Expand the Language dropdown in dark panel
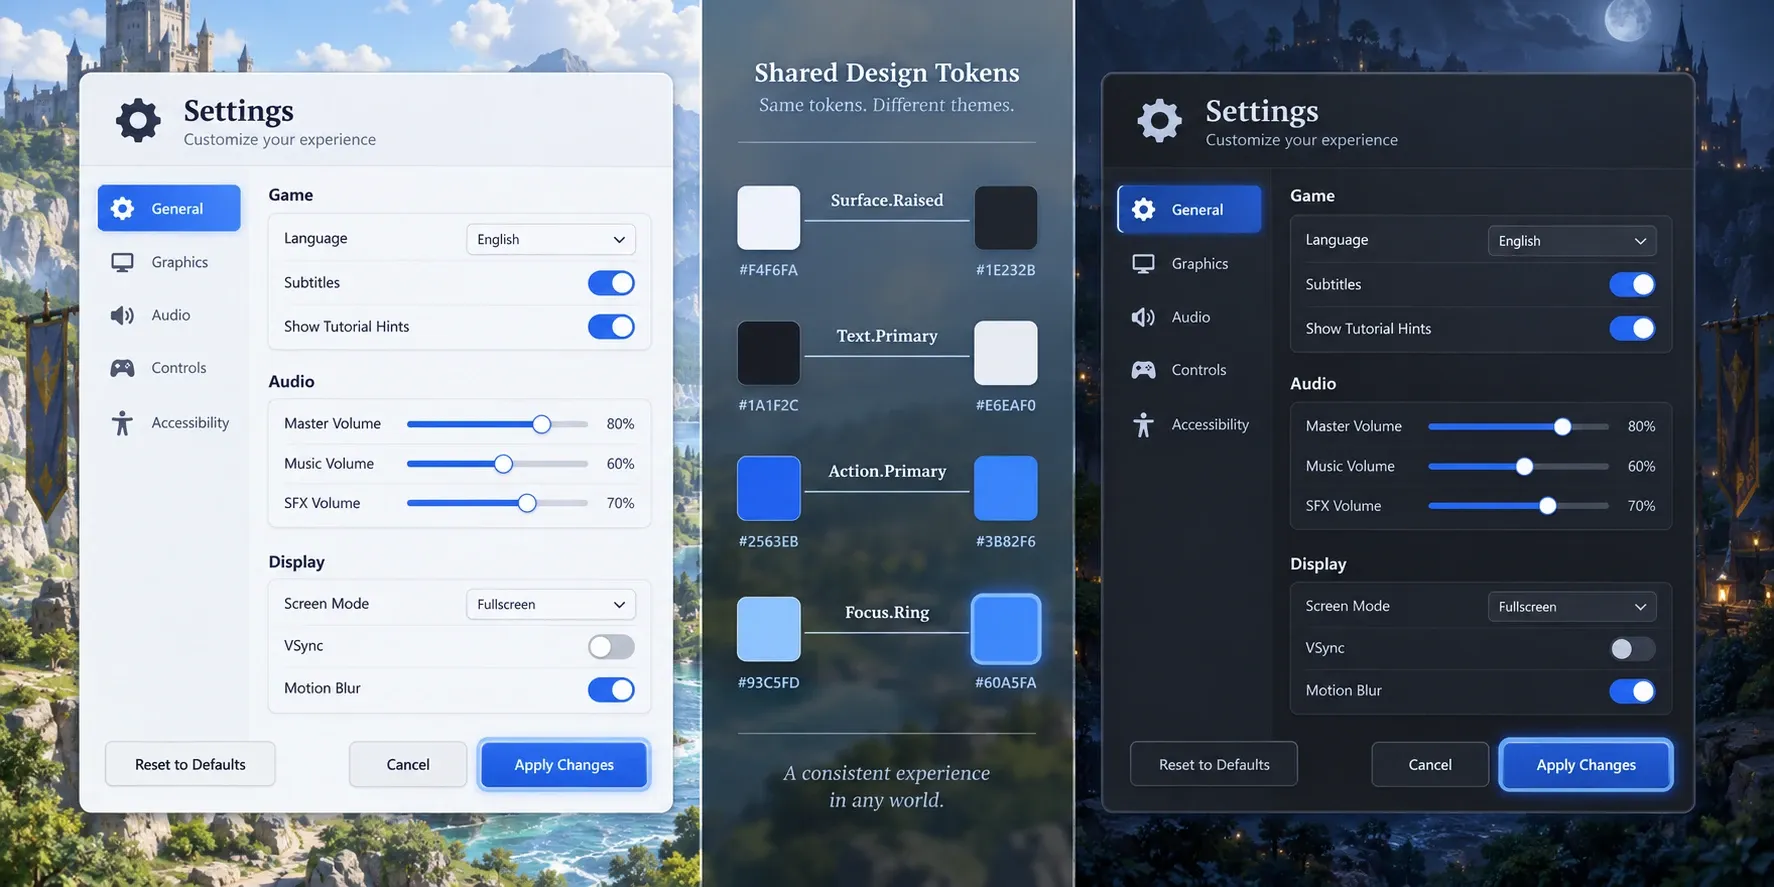1774x887 pixels. (1572, 241)
